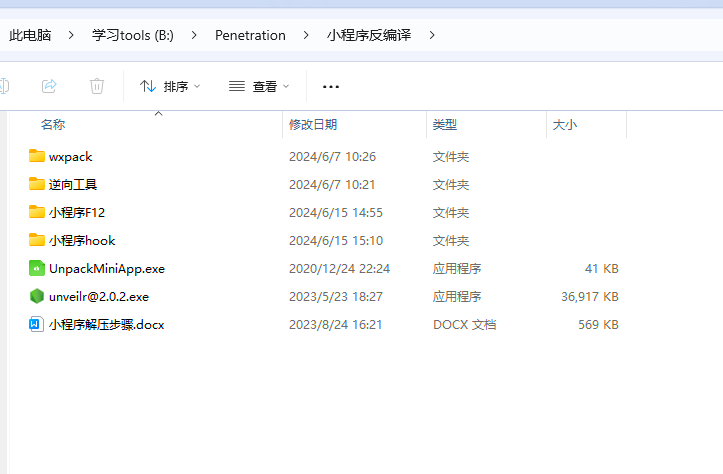Go to 此电脑 in address bar
Image resolution: width=723 pixels, height=474 pixels.
30,35
